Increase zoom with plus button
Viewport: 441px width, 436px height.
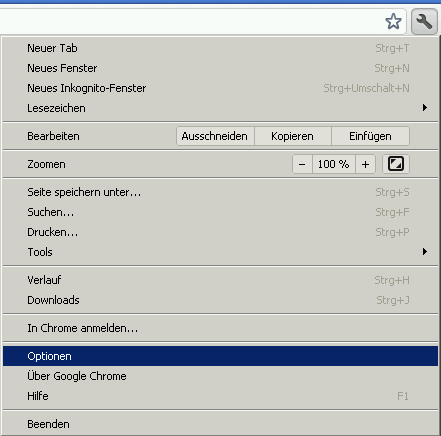(365, 164)
